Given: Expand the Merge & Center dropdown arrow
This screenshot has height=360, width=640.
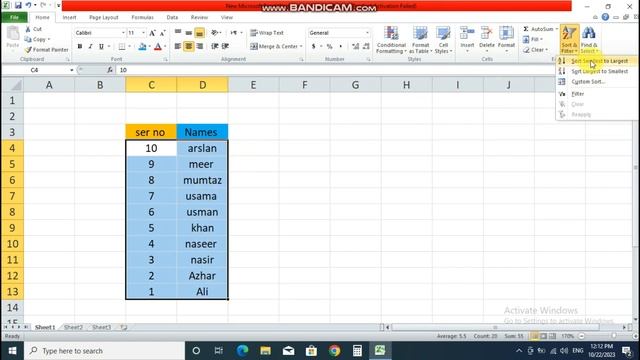Looking at the screenshot, I should tap(301, 47).
